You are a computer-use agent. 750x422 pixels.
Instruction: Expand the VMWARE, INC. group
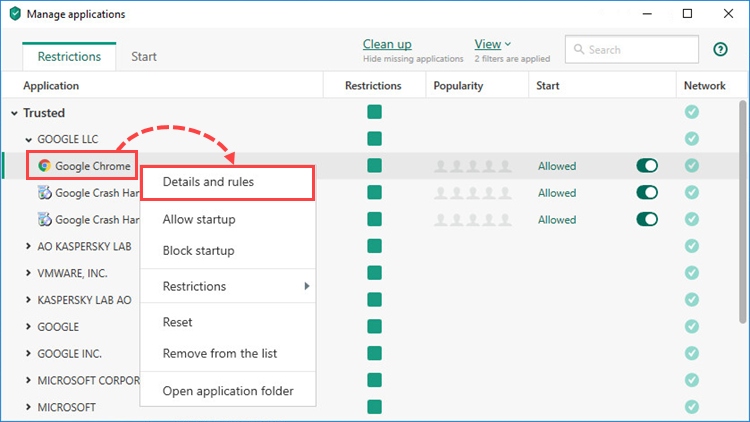coord(28,273)
